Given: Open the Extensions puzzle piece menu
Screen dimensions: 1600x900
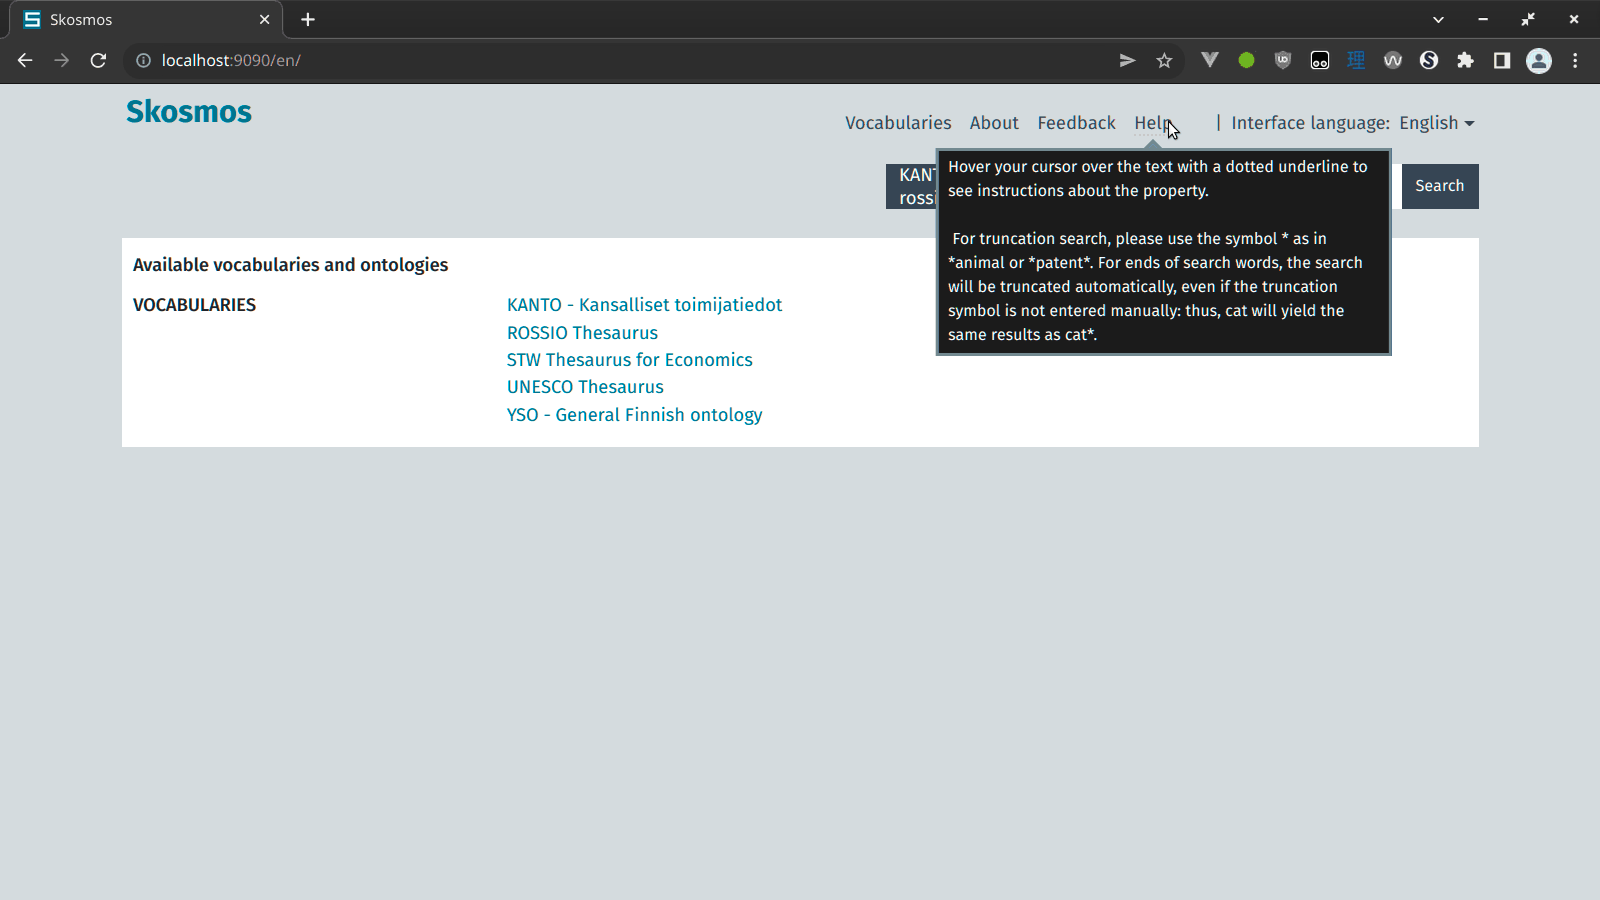Looking at the screenshot, I should click(1465, 60).
